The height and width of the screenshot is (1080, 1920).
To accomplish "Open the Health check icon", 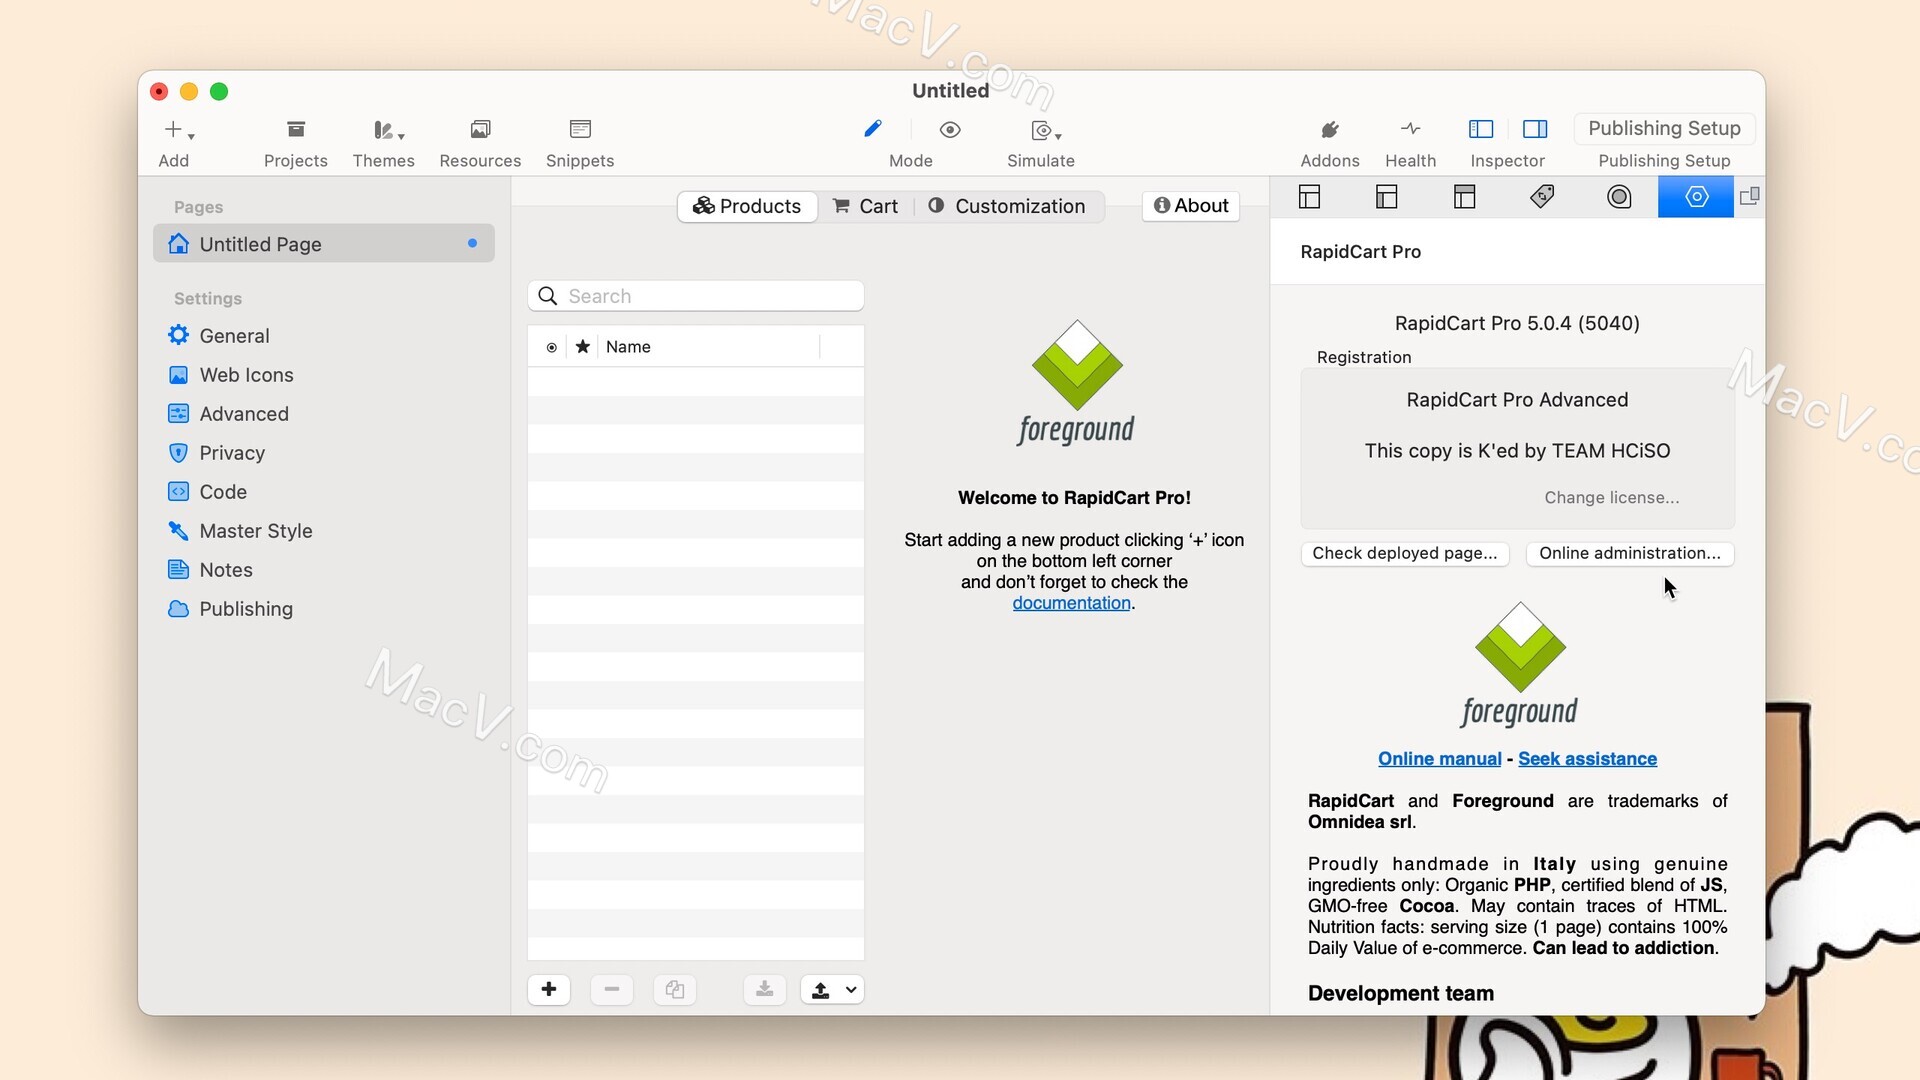I will (x=1410, y=129).
